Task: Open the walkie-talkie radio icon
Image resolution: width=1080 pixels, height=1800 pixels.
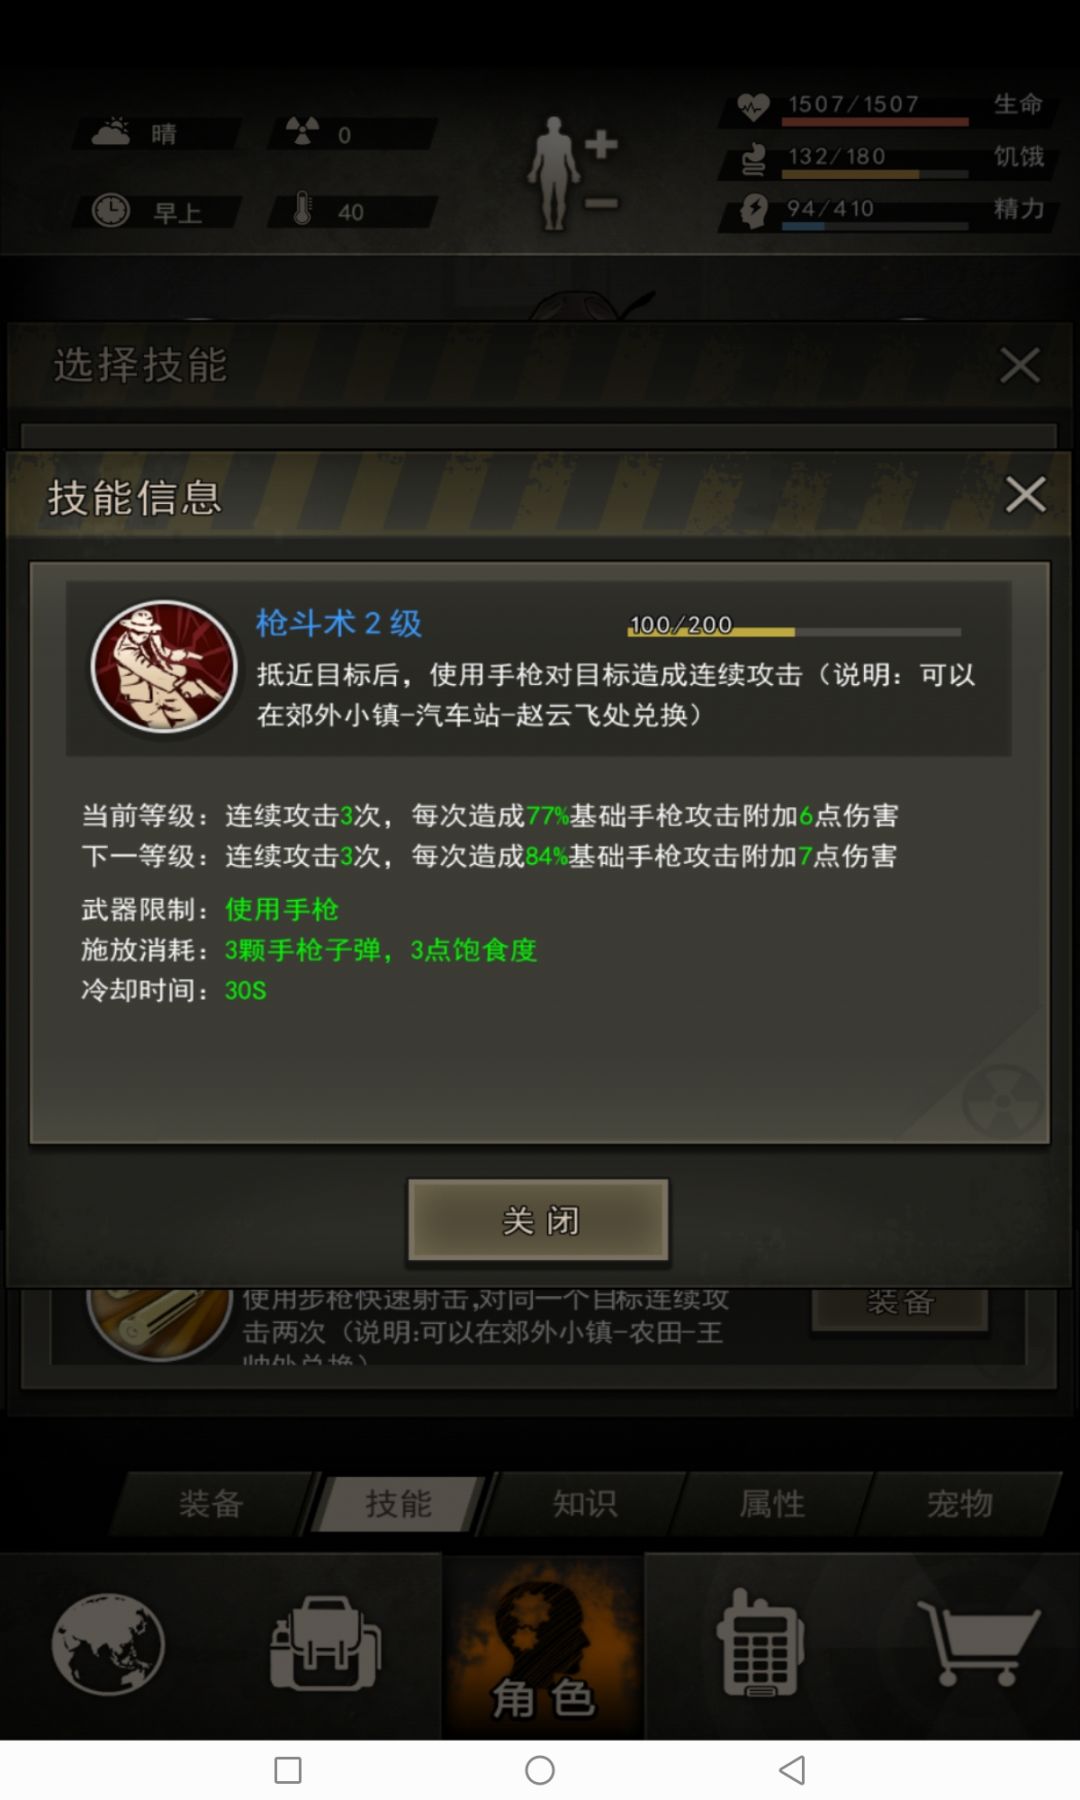Action: (x=760, y=1642)
